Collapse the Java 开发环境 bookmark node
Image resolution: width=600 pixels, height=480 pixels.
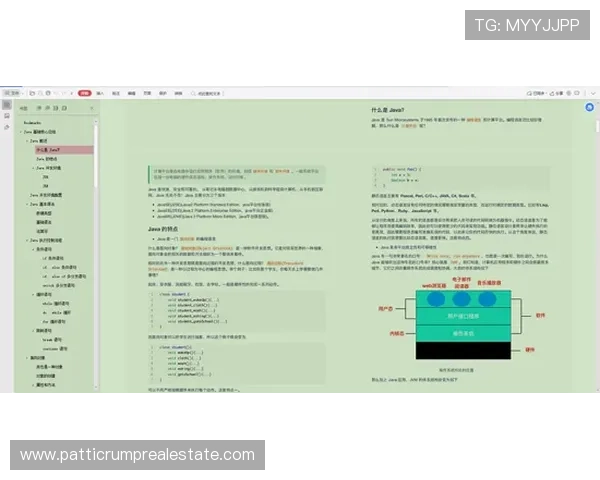click(33, 168)
